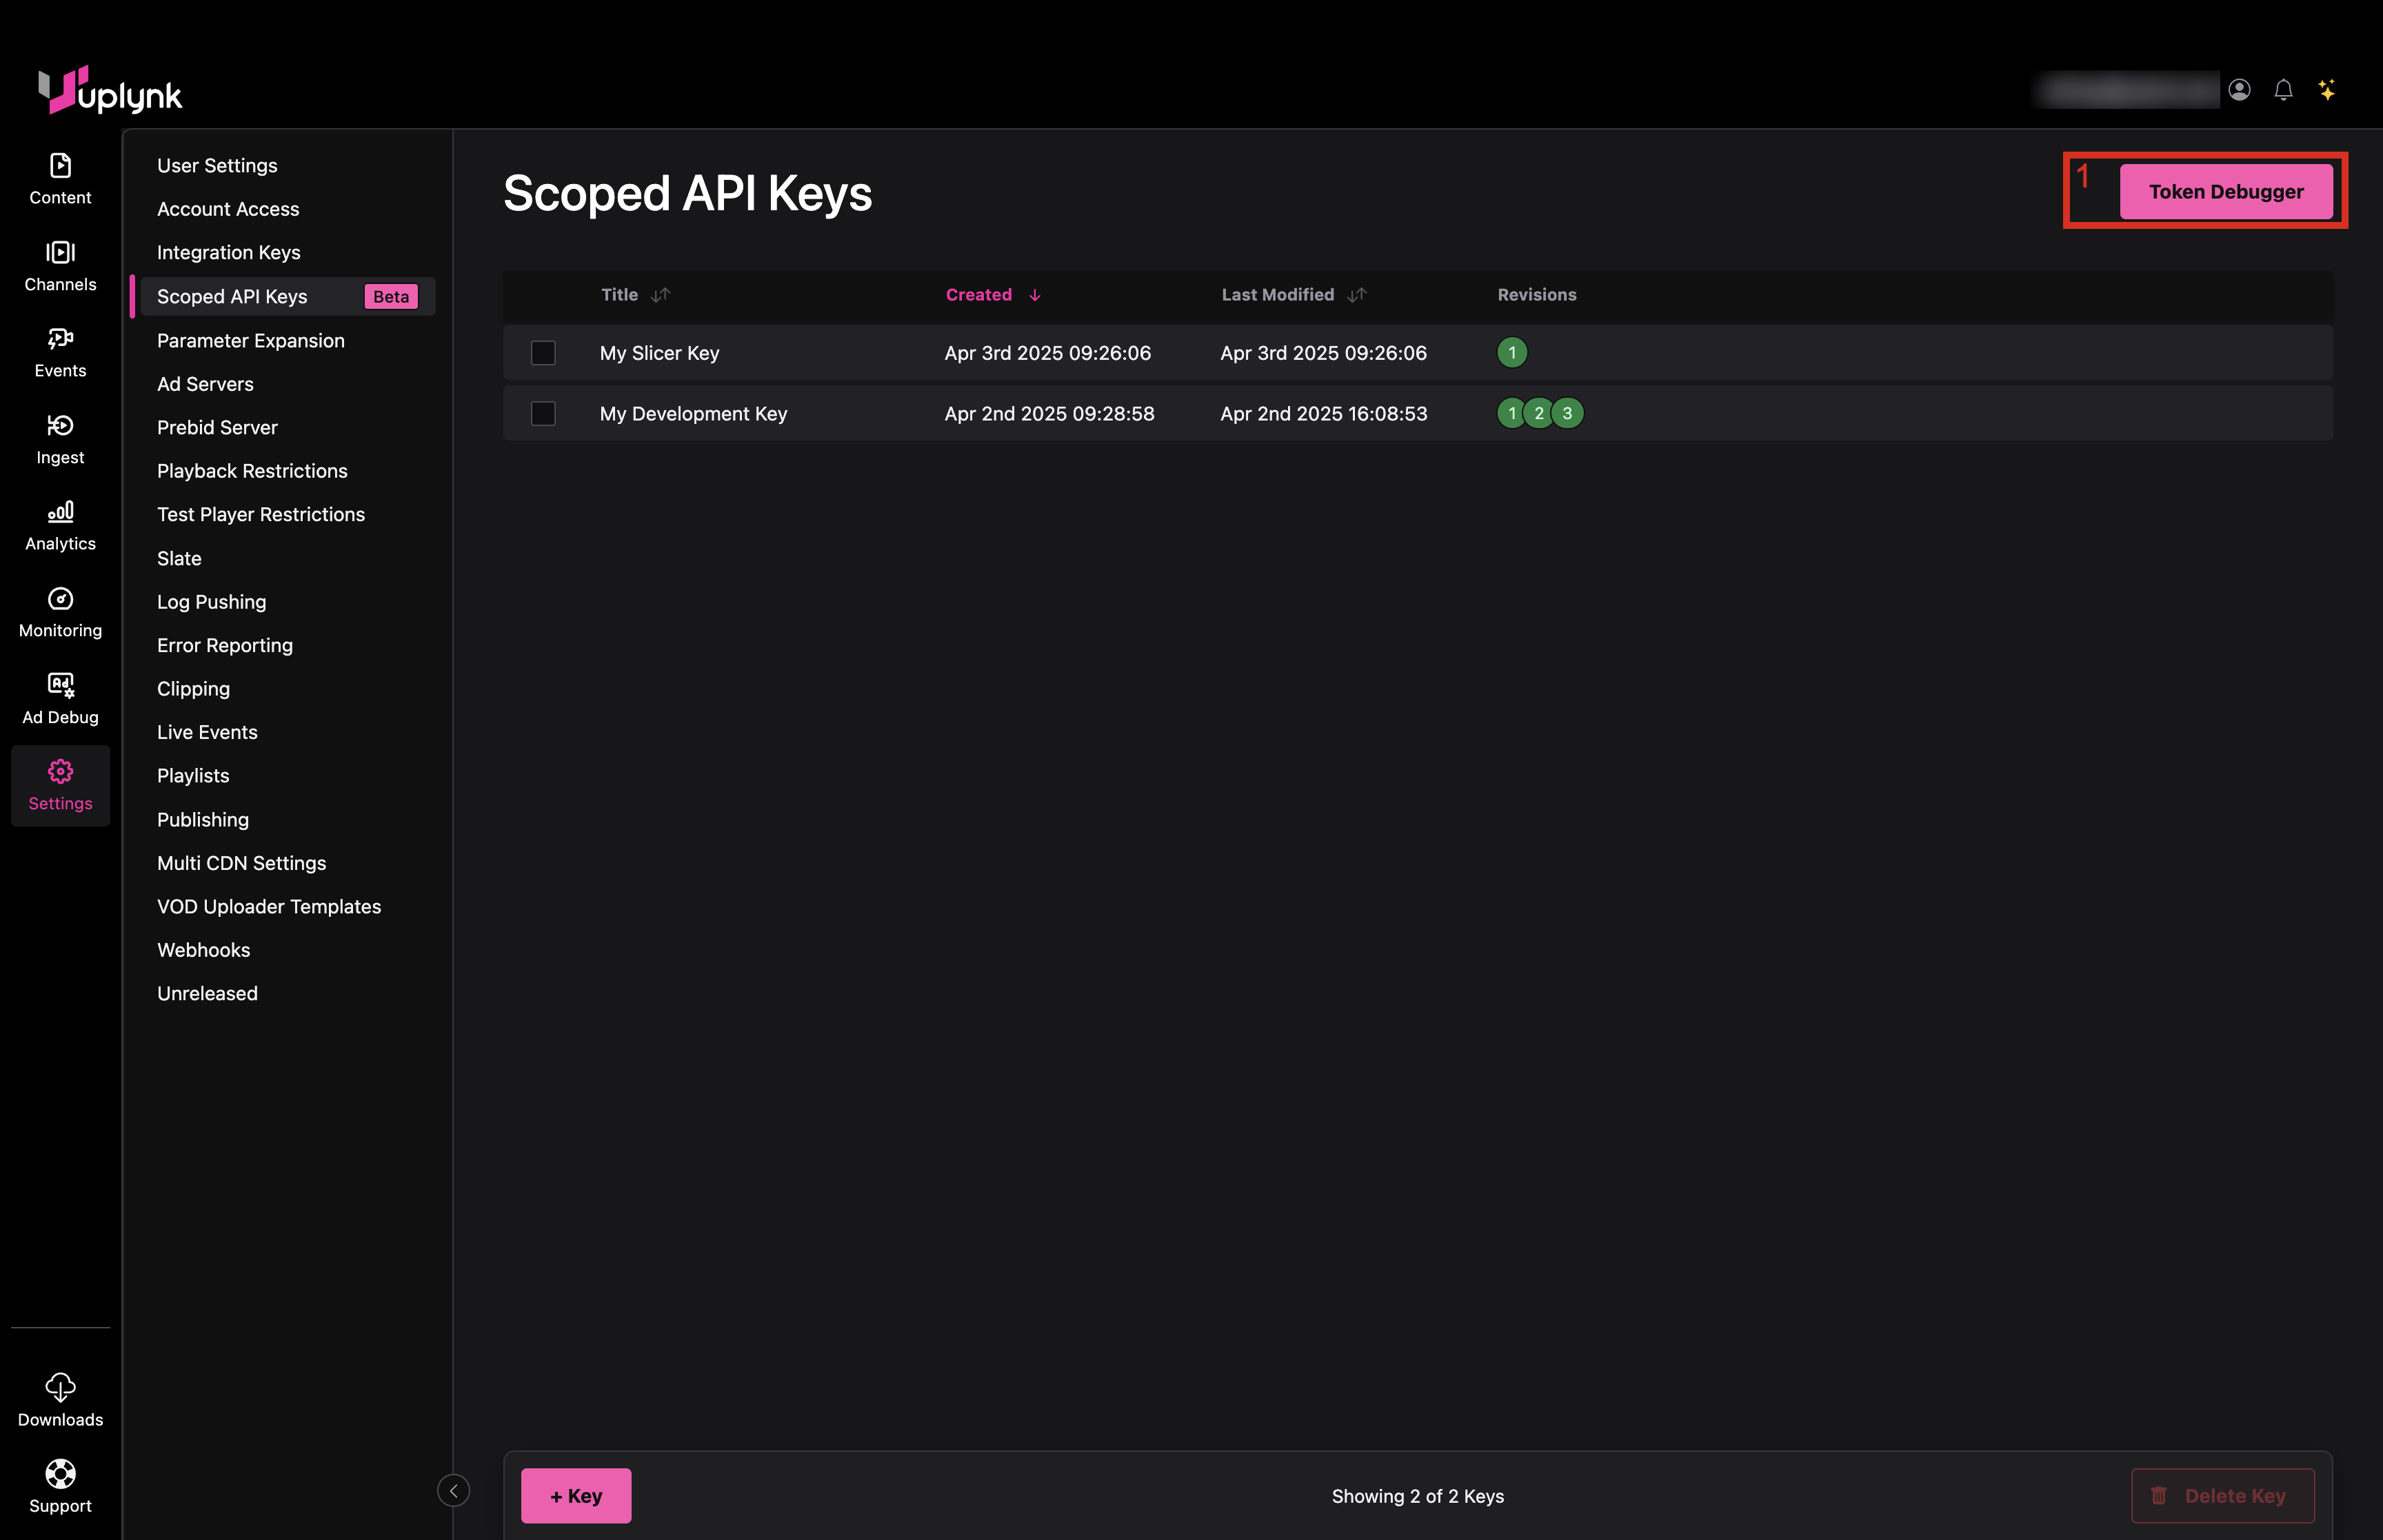
Task: Collapse the settings side panel
Action: [x=453, y=1490]
